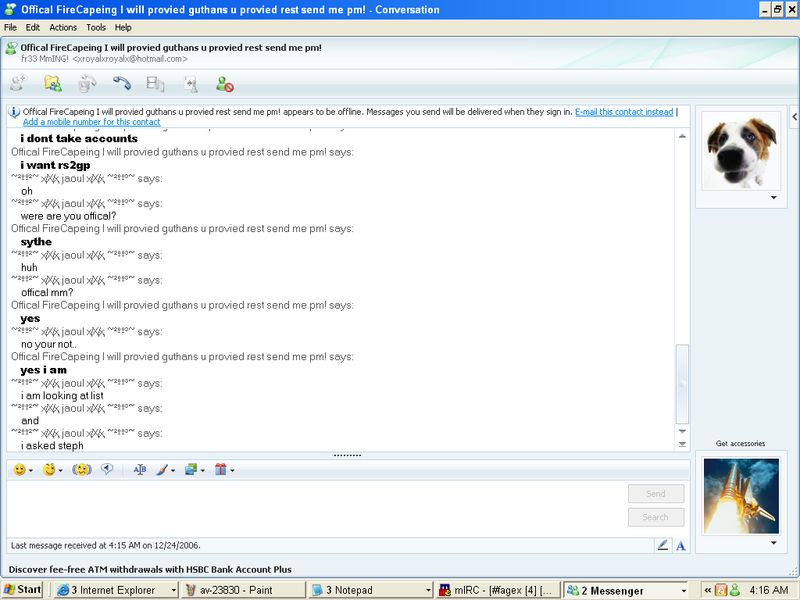800x600 pixels.
Task: Click 'Add a mobile number for this contact'
Action: (x=91, y=122)
